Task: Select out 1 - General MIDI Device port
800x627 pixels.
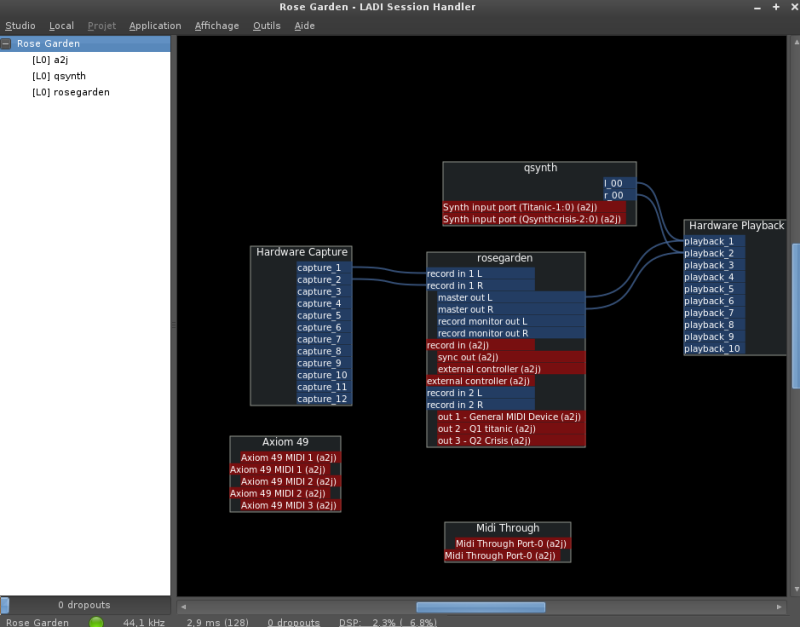Action: point(511,417)
